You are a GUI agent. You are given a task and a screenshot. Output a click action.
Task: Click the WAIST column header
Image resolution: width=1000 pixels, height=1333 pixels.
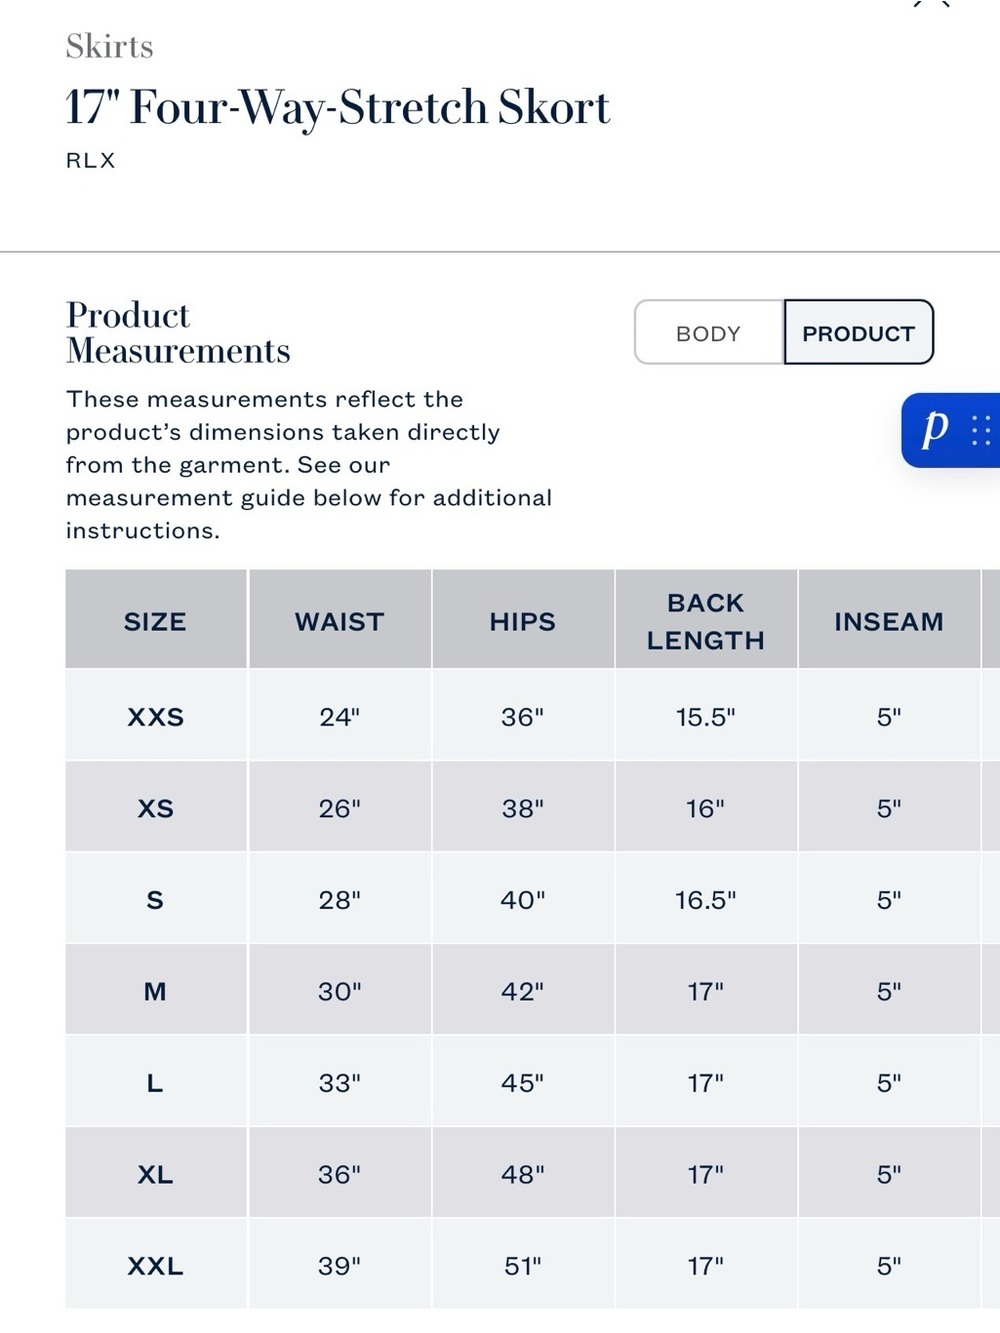click(x=339, y=621)
